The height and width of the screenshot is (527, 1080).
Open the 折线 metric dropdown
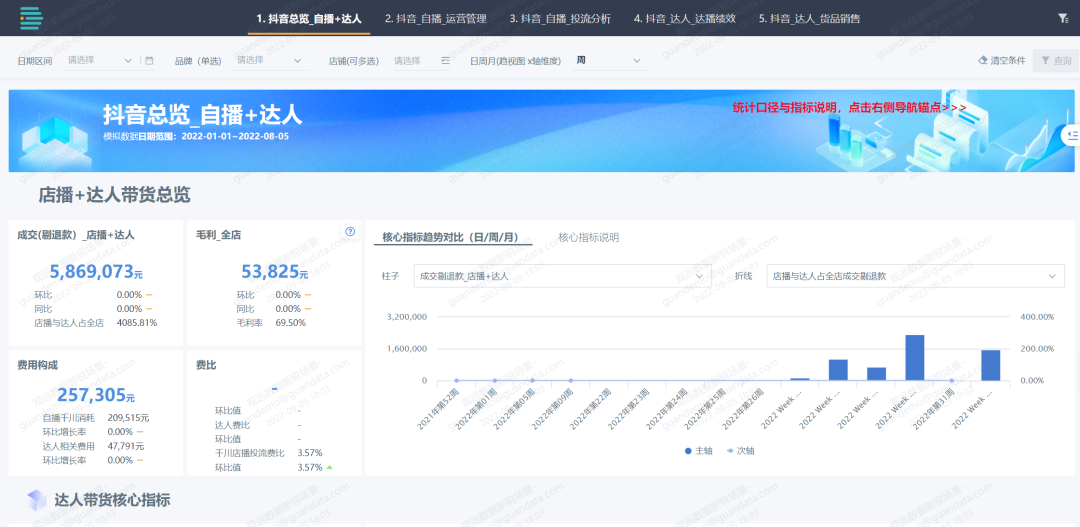tap(915, 276)
